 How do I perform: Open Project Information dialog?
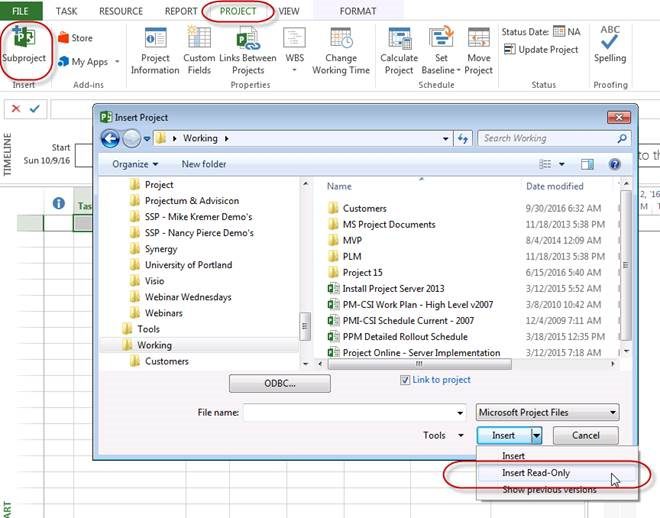tap(155, 51)
